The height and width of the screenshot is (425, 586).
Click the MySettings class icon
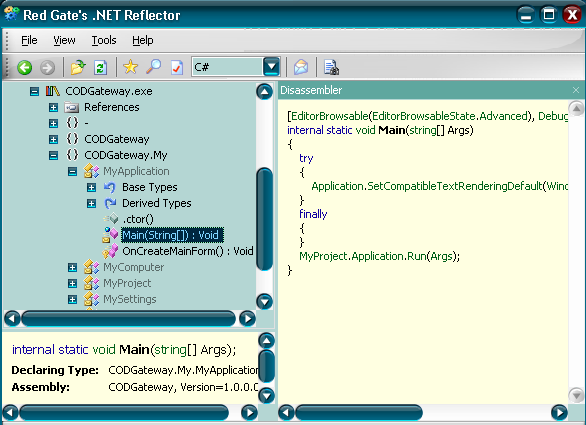coord(91,299)
